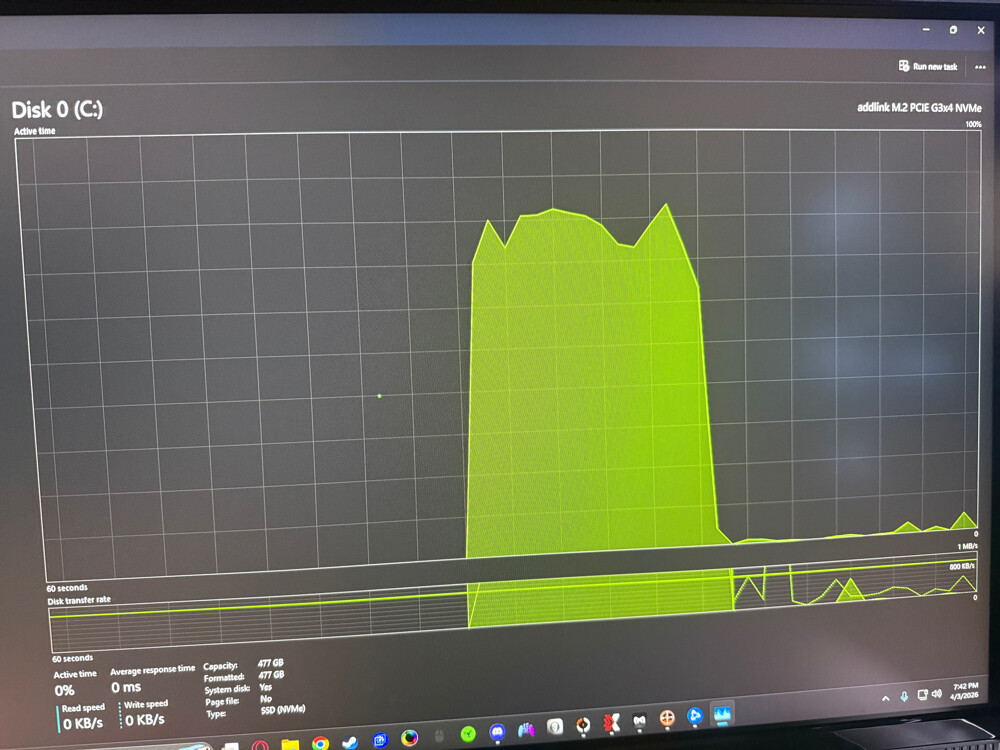Click the Read speed "0 KB/s" value
This screenshot has width=1000, height=750.
(x=83, y=724)
